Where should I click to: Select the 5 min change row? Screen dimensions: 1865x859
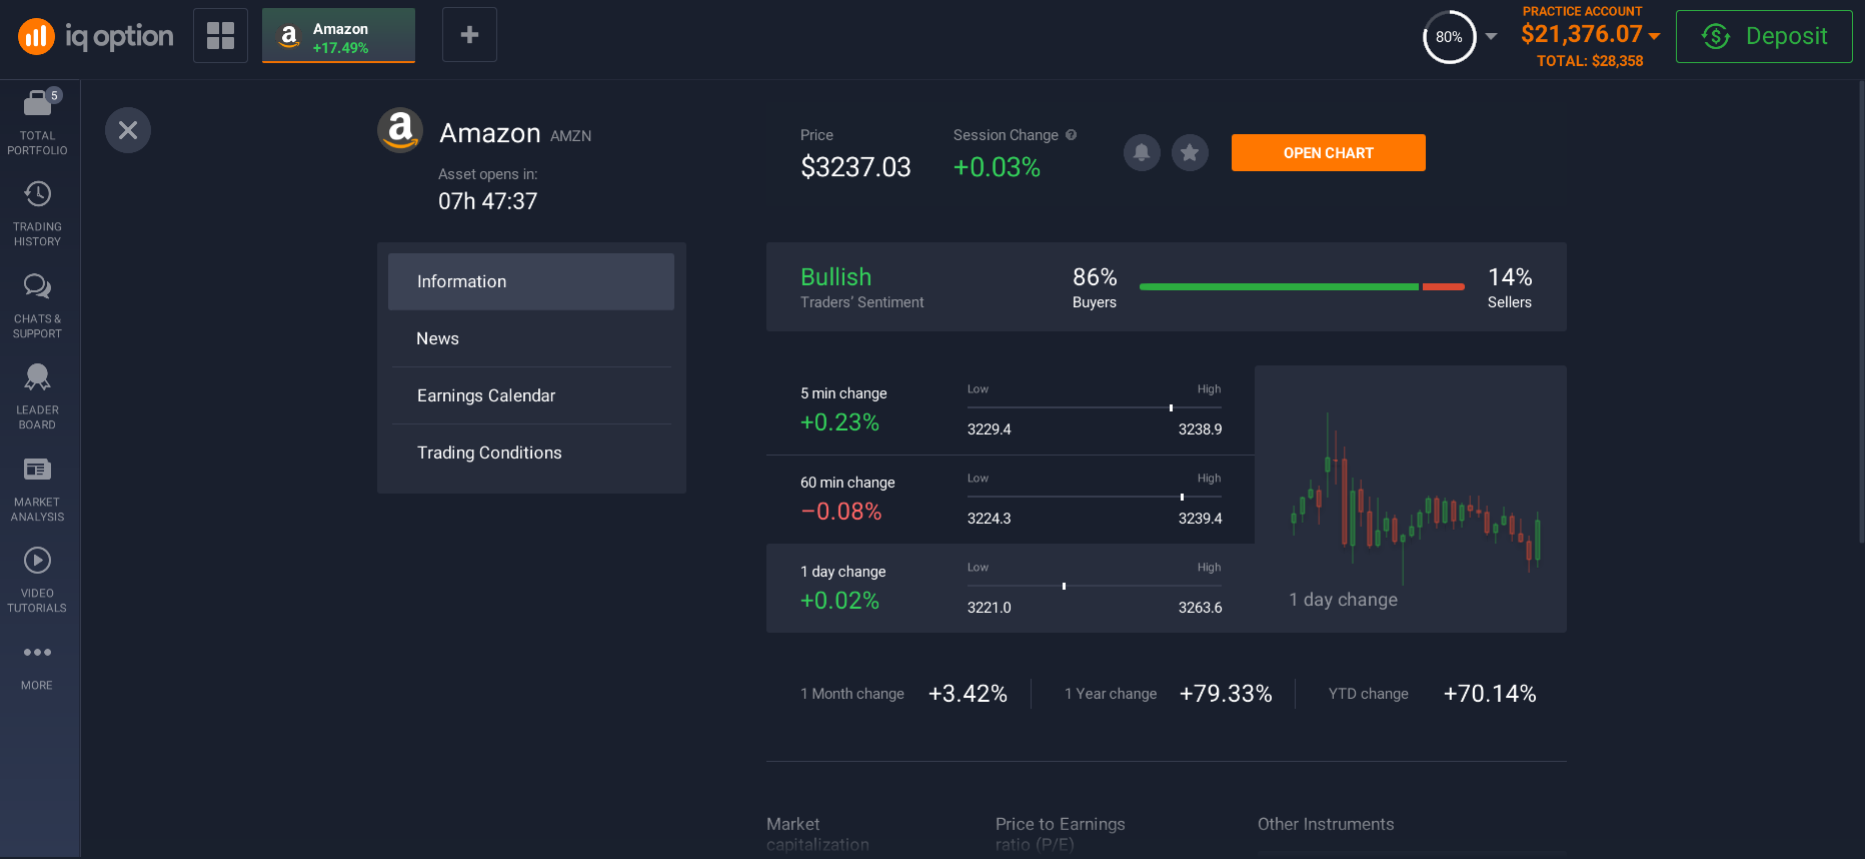pyautogui.click(x=1010, y=410)
